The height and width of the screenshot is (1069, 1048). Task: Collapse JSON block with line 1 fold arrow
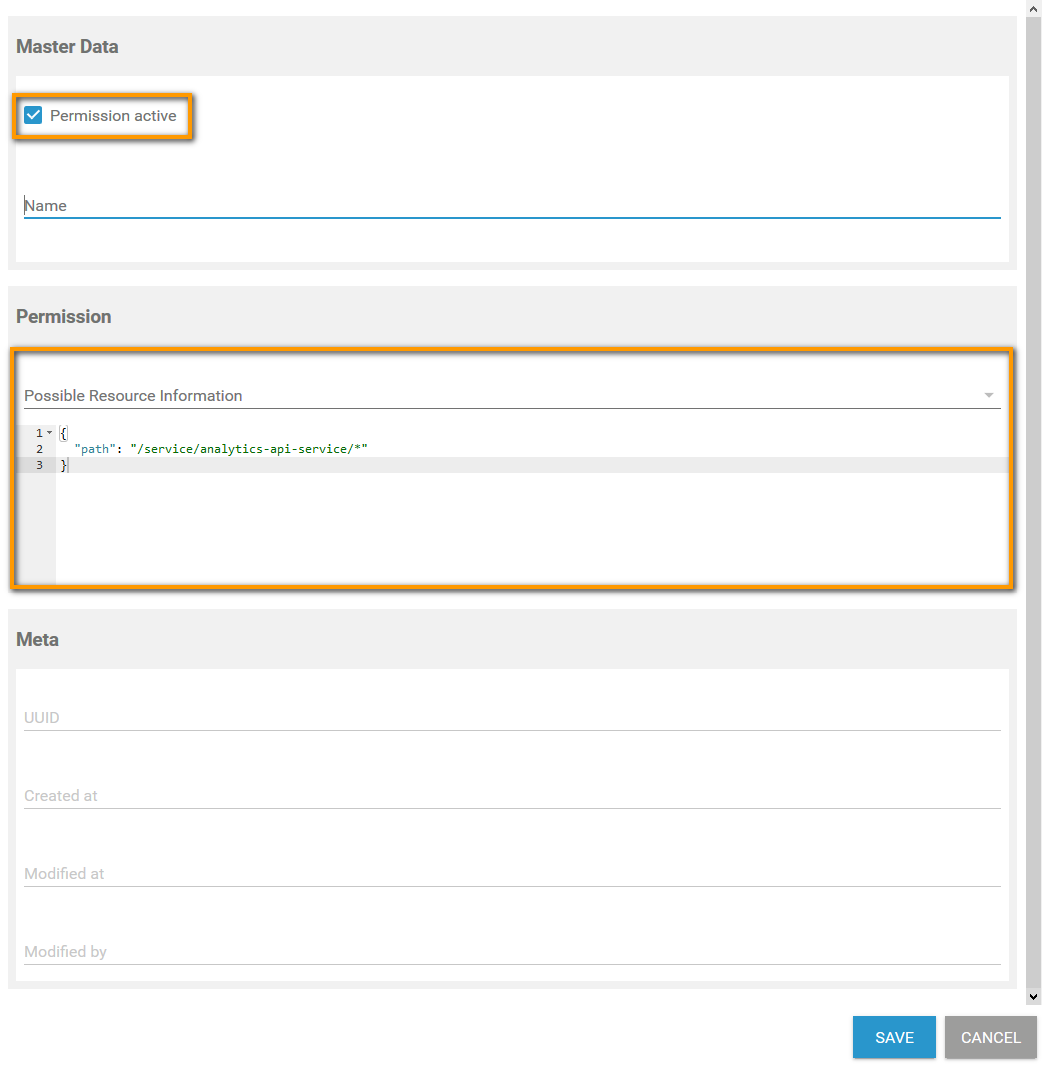[50, 433]
